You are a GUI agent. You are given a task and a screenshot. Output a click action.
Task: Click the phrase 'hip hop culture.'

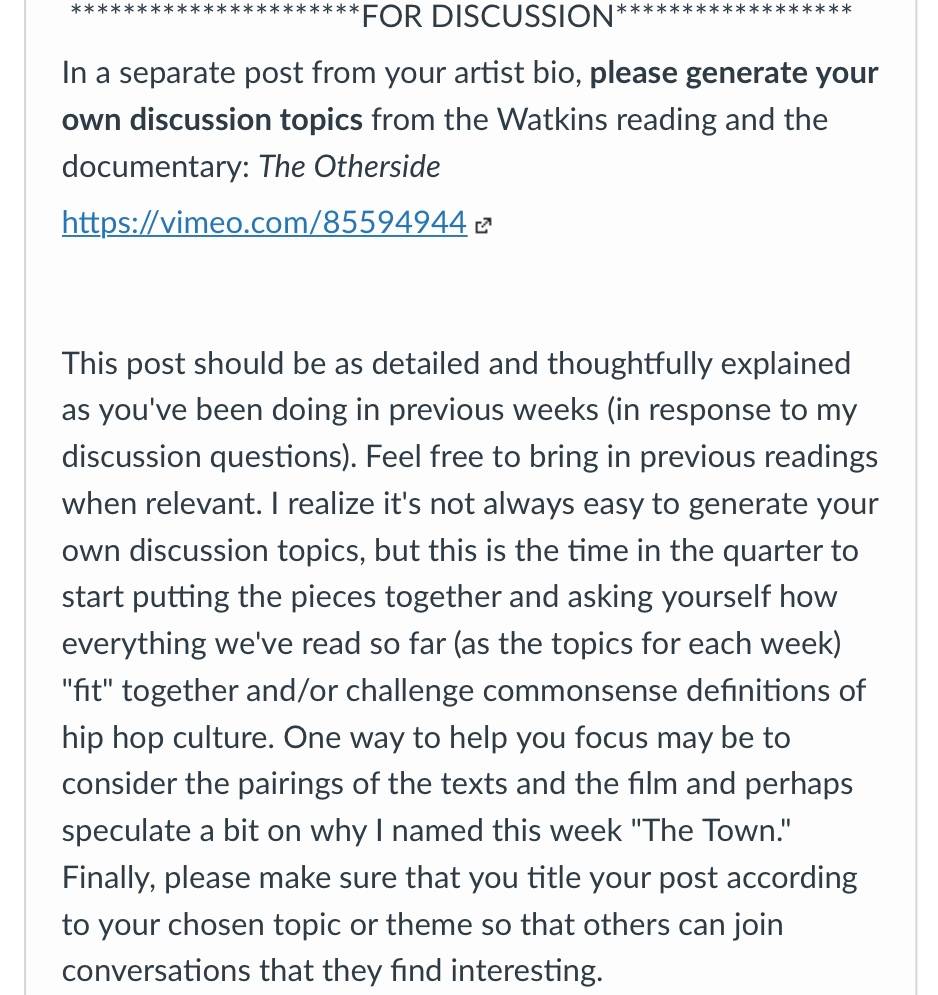pos(168,738)
